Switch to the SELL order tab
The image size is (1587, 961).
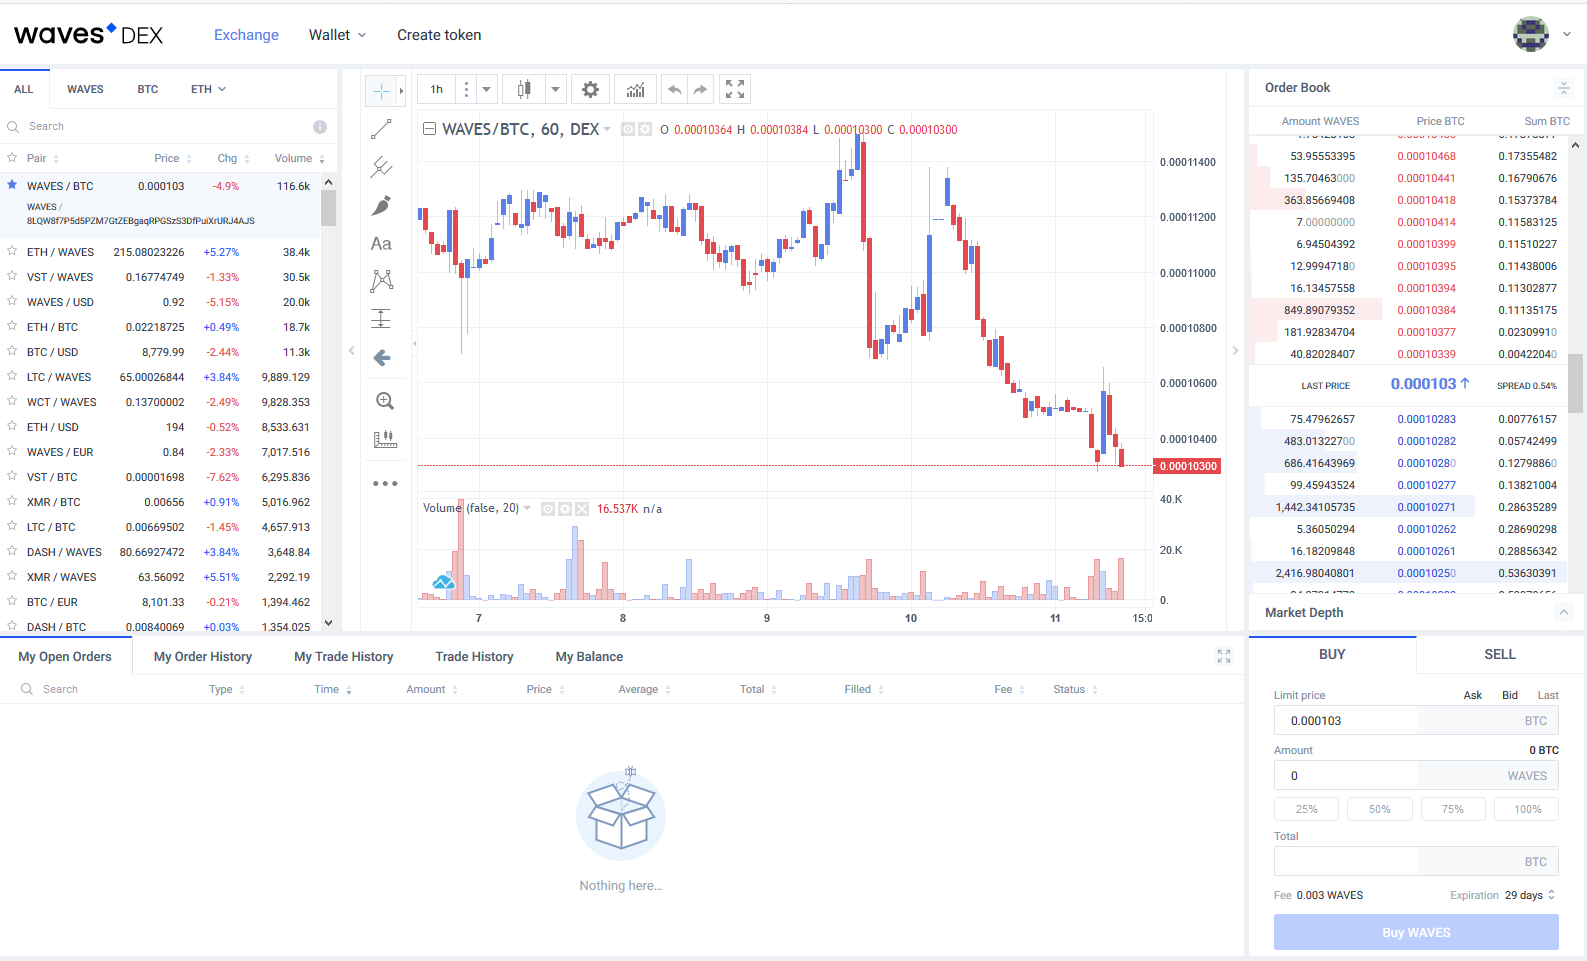[x=1500, y=654]
